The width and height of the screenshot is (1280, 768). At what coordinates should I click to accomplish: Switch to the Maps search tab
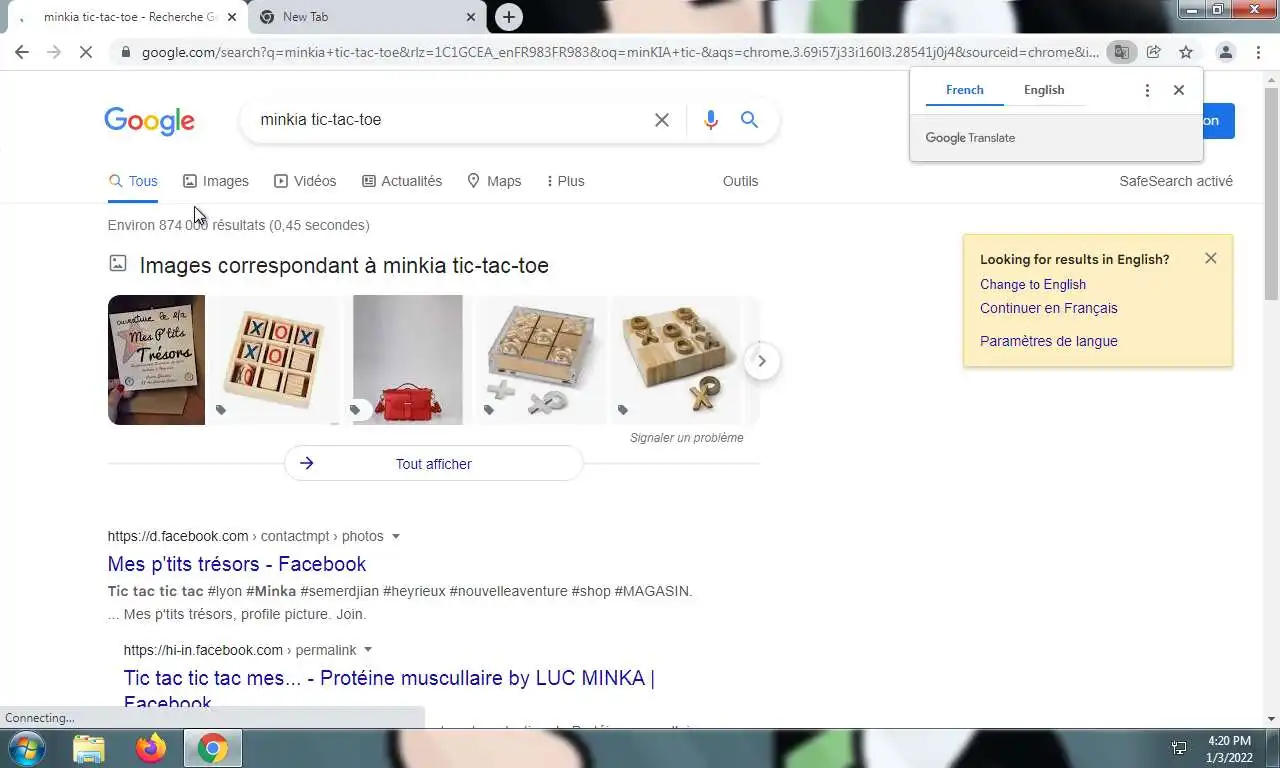[494, 181]
